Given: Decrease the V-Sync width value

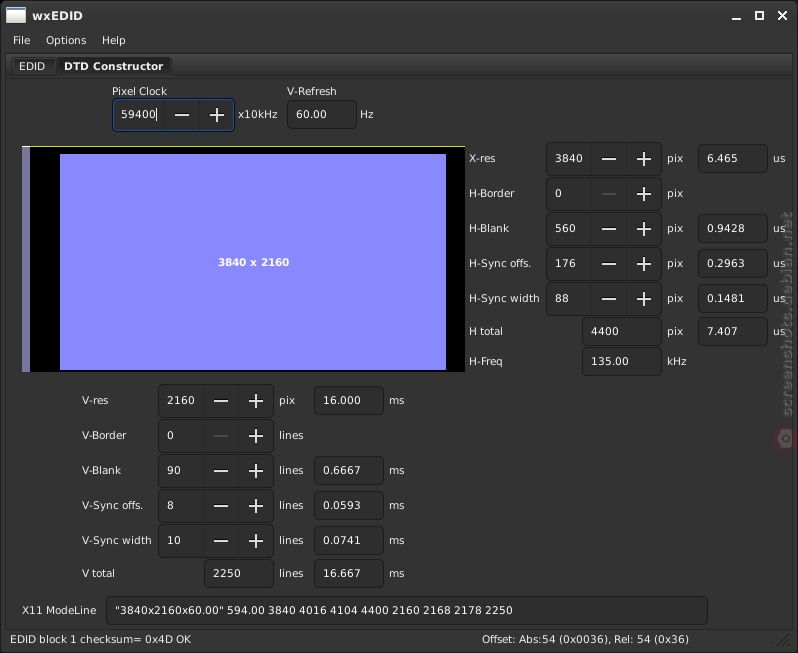Looking at the screenshot, I should click(221, 541).
